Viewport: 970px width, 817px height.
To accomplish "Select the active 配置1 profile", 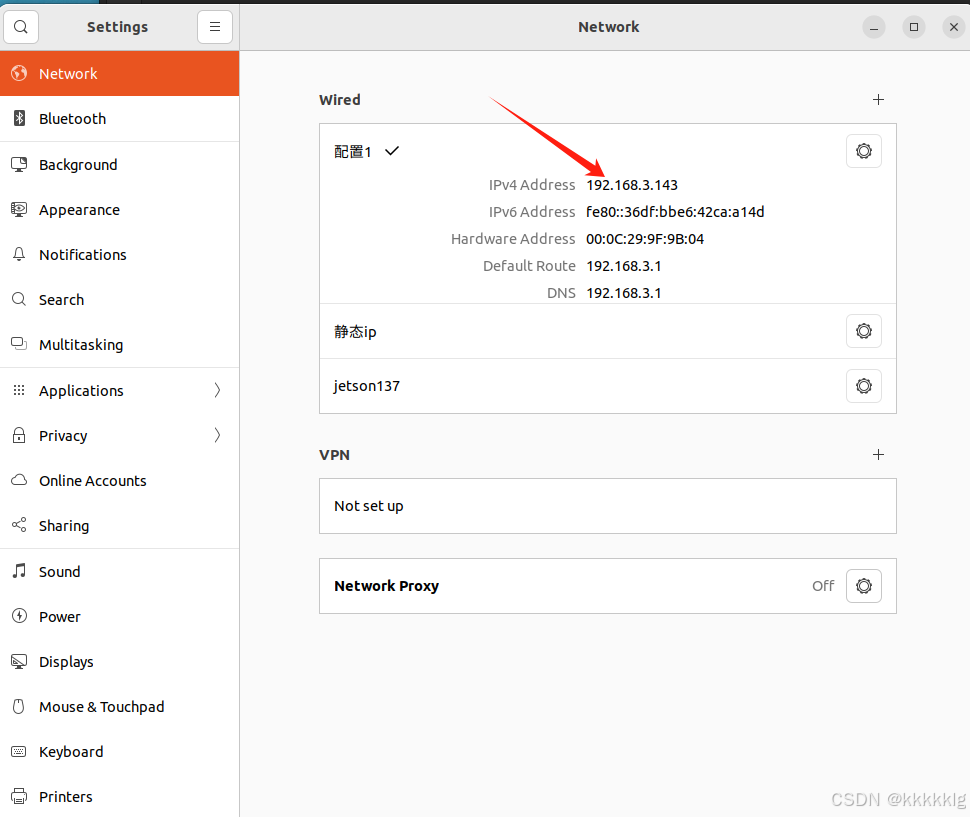I will click(353, 152).
